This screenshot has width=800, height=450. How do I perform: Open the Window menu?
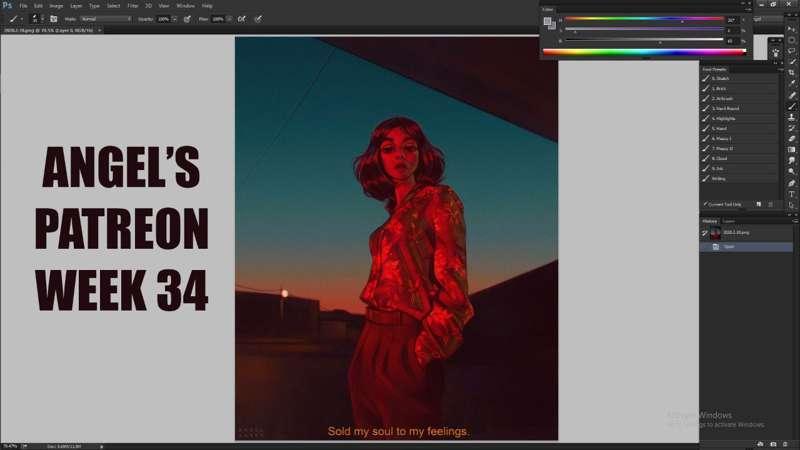click(x=185, y=6)
